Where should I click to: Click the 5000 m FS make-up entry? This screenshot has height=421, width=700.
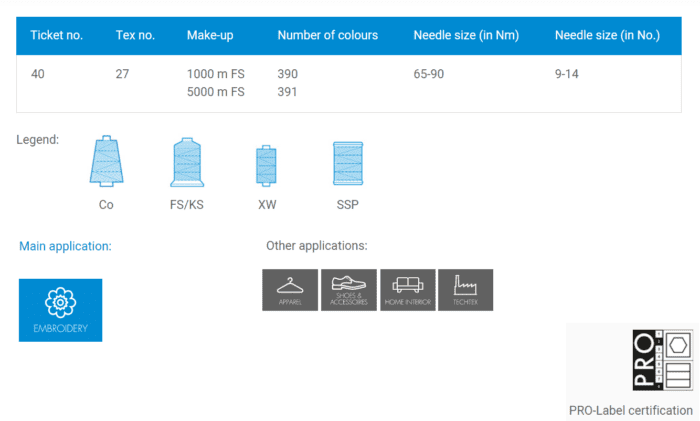pos(215,92)
